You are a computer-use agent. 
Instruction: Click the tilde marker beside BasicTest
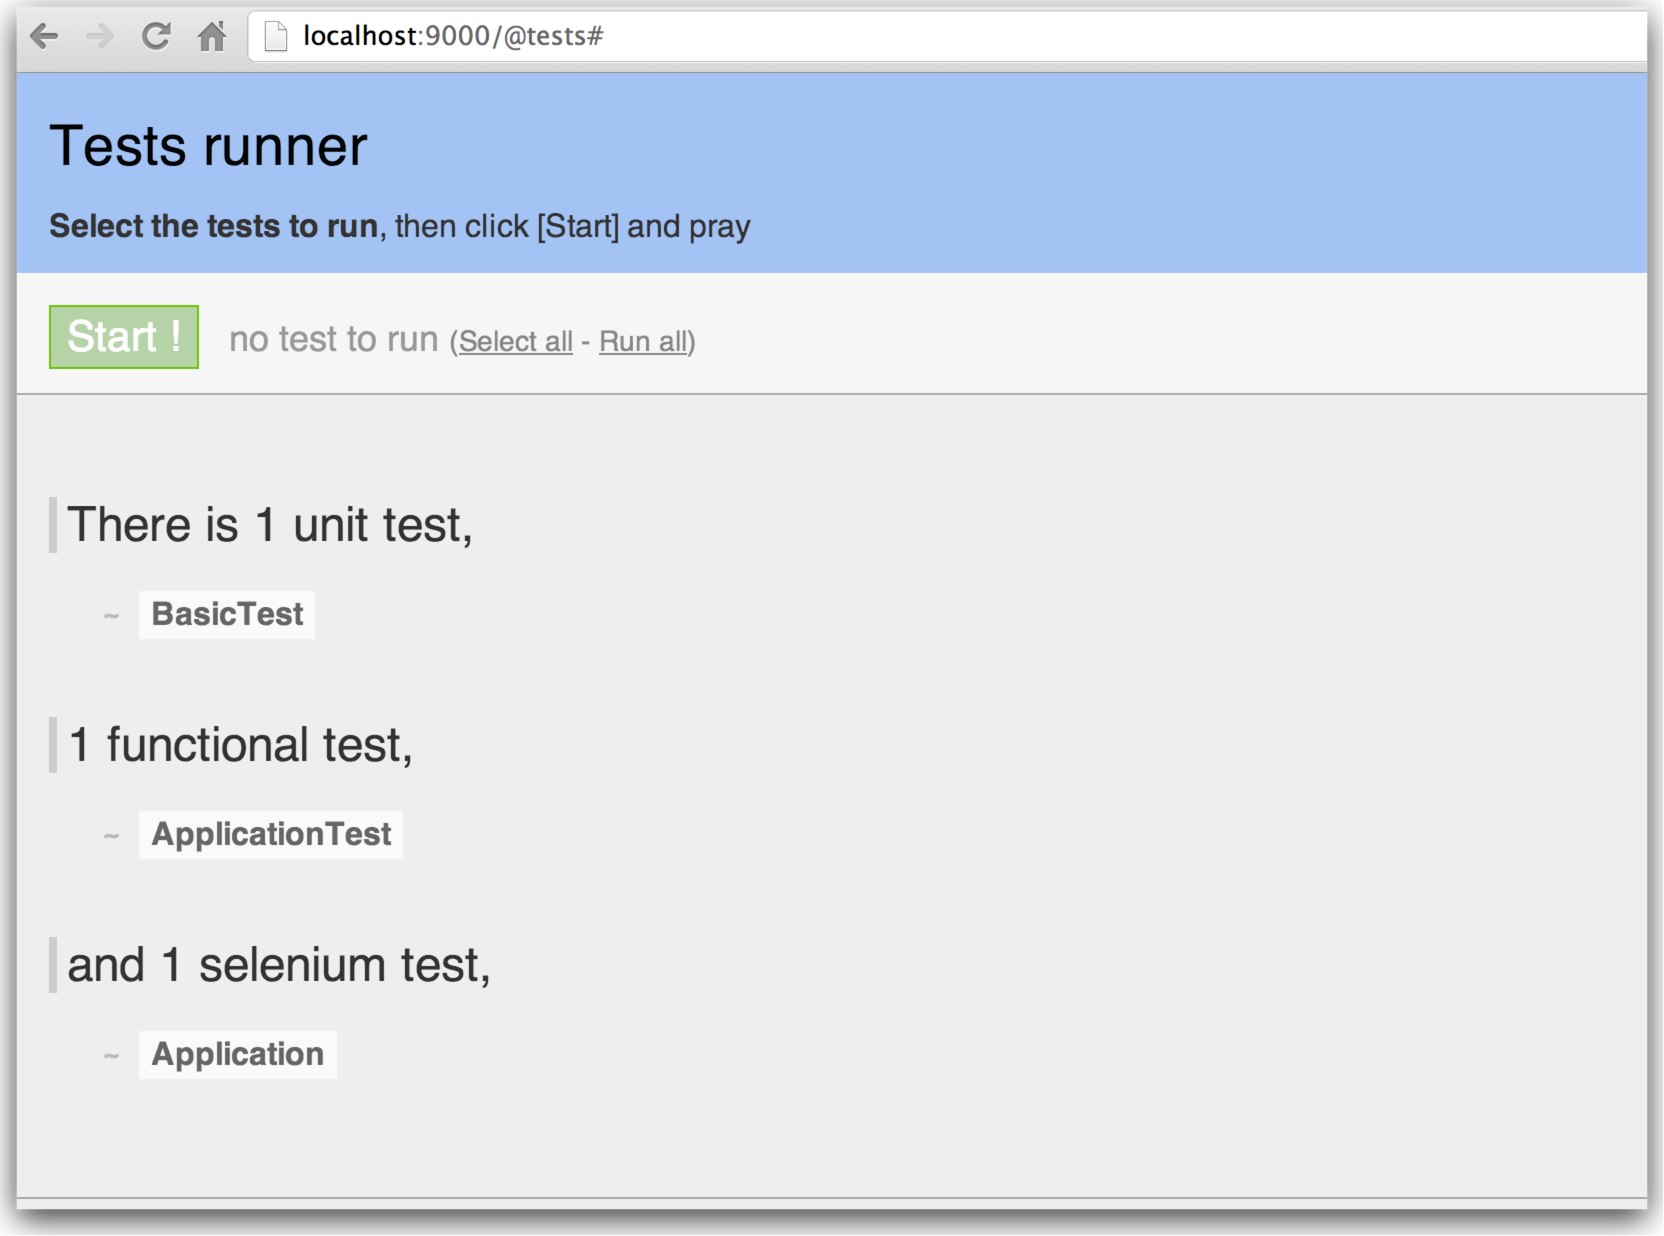pyautogui.click(x=111, y=616)
